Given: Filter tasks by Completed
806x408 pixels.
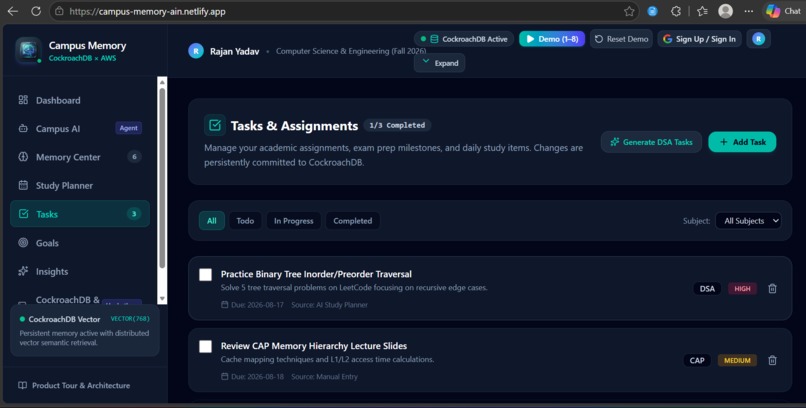Looking at the screenshot, I should pyautogui.click(x=353, y=221).
